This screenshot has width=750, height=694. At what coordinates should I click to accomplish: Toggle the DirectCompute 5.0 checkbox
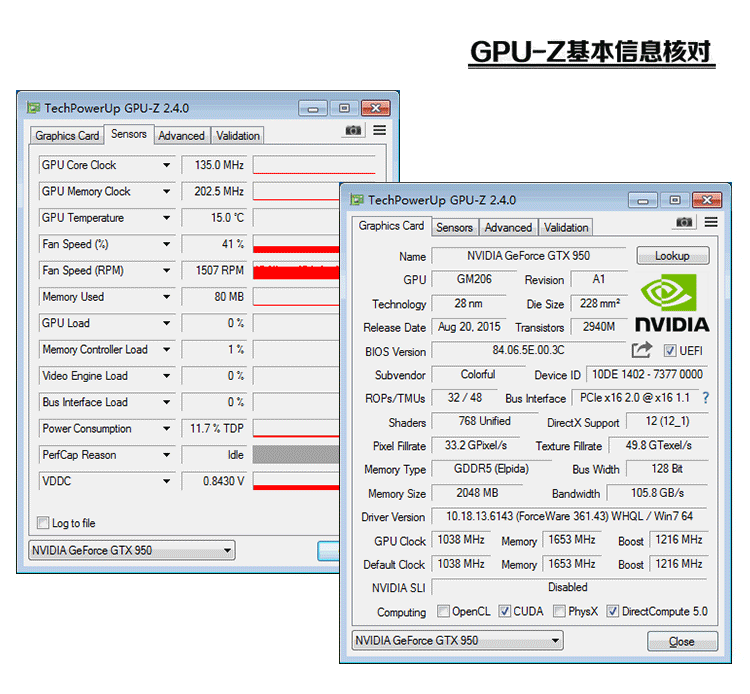(613, 611)
